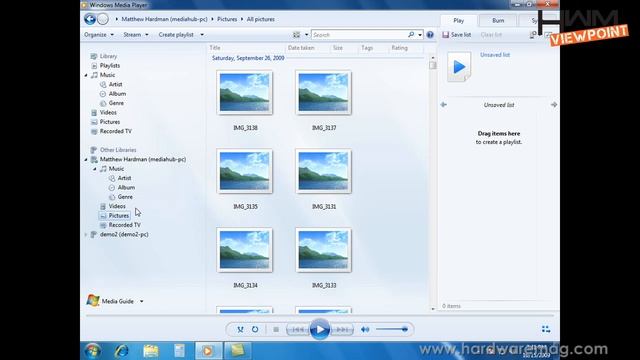Switch to the Burn tab
Screen dimensions: 640x360
click(498, 20)
